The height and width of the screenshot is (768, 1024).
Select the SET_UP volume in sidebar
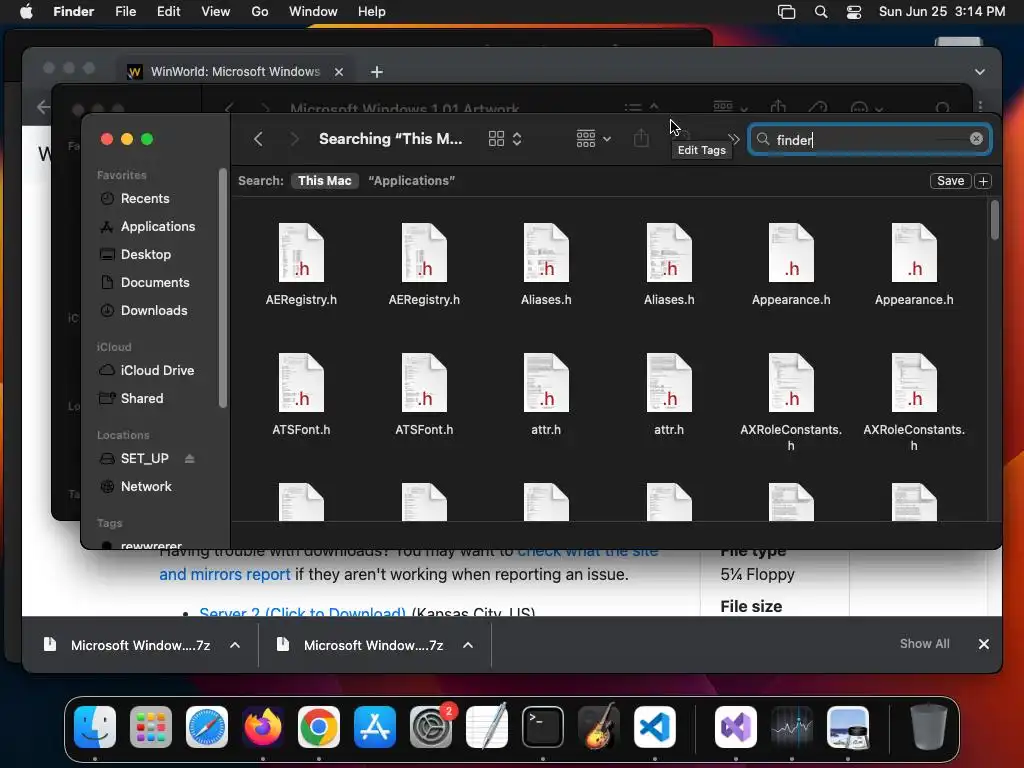144,458
